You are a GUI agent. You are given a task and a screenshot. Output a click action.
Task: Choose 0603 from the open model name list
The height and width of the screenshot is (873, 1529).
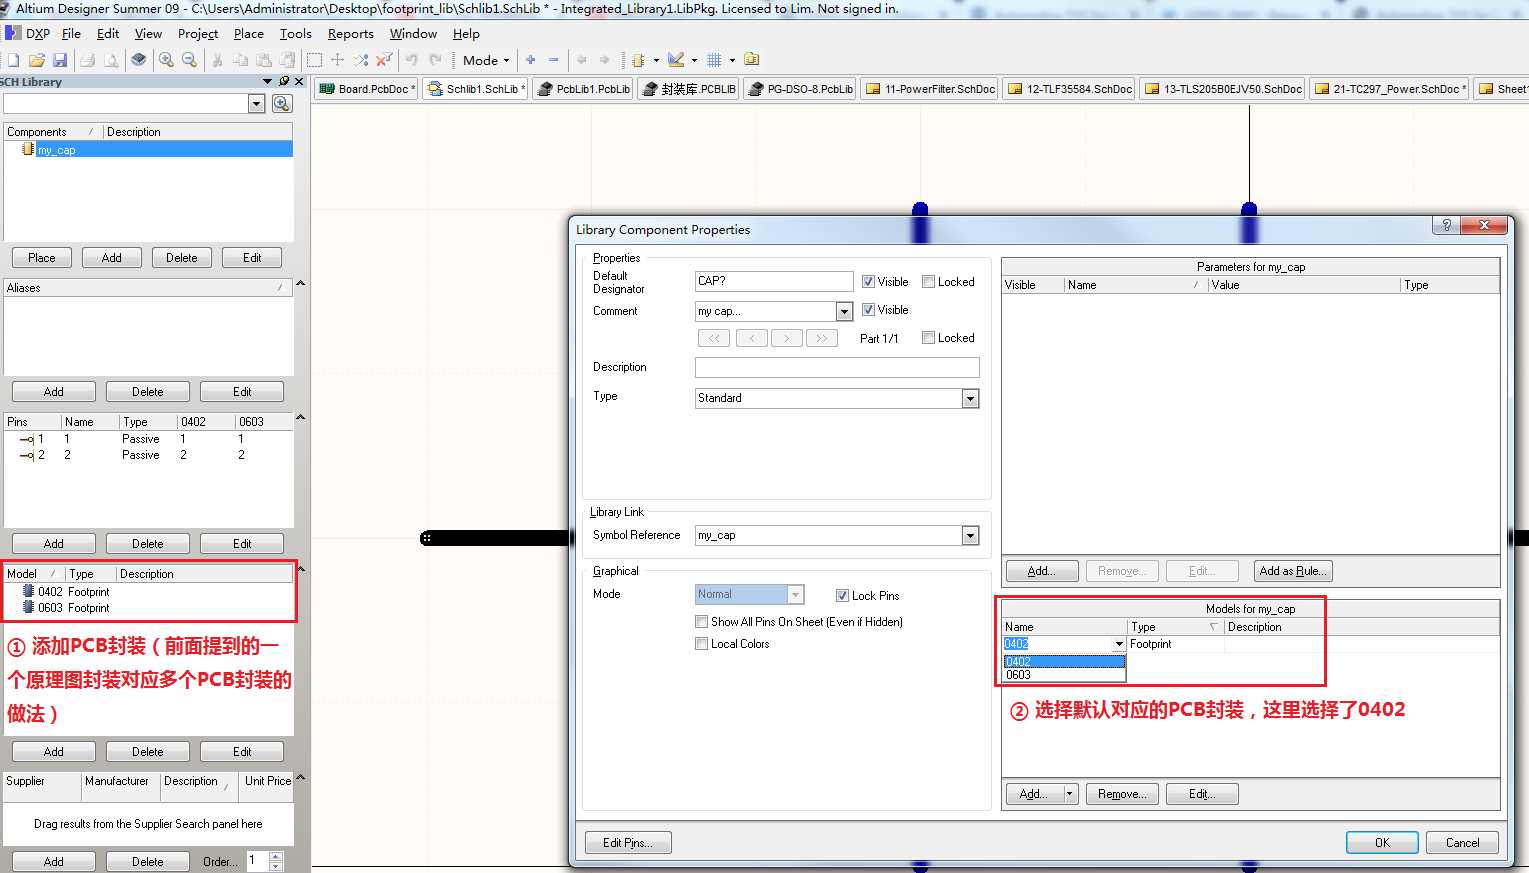point(1064,675)
